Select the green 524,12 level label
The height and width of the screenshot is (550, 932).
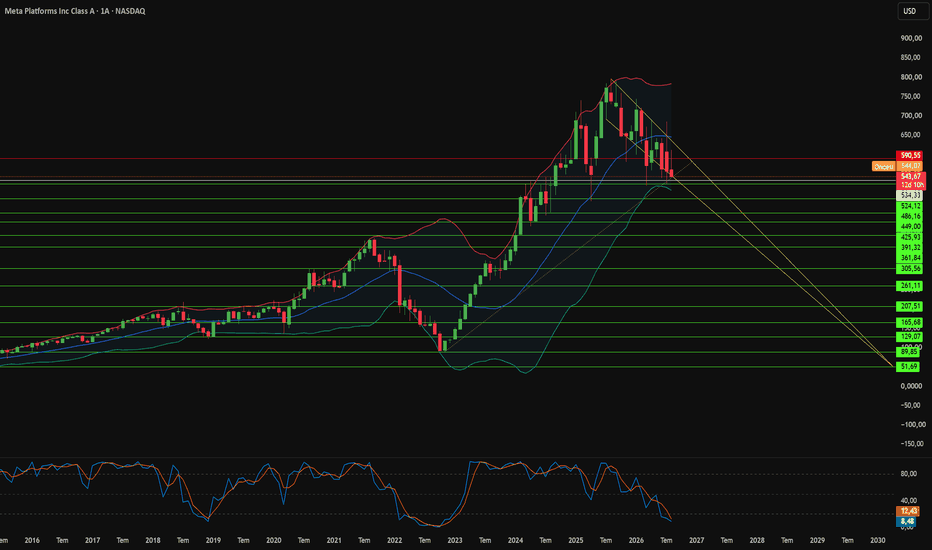[x=910, y=206]
